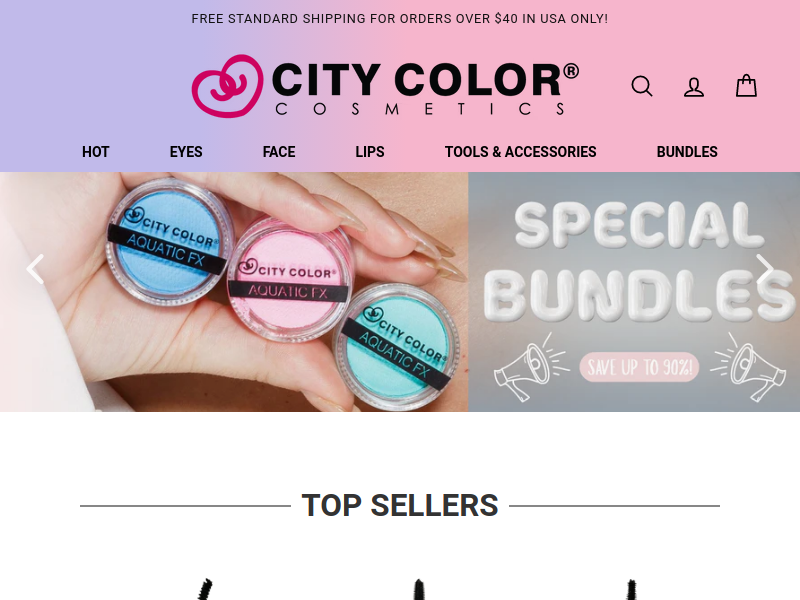The width and height of the screenshot is (800, 600).
Task: Click the right megaphone graphic
Action: point(749,365)
